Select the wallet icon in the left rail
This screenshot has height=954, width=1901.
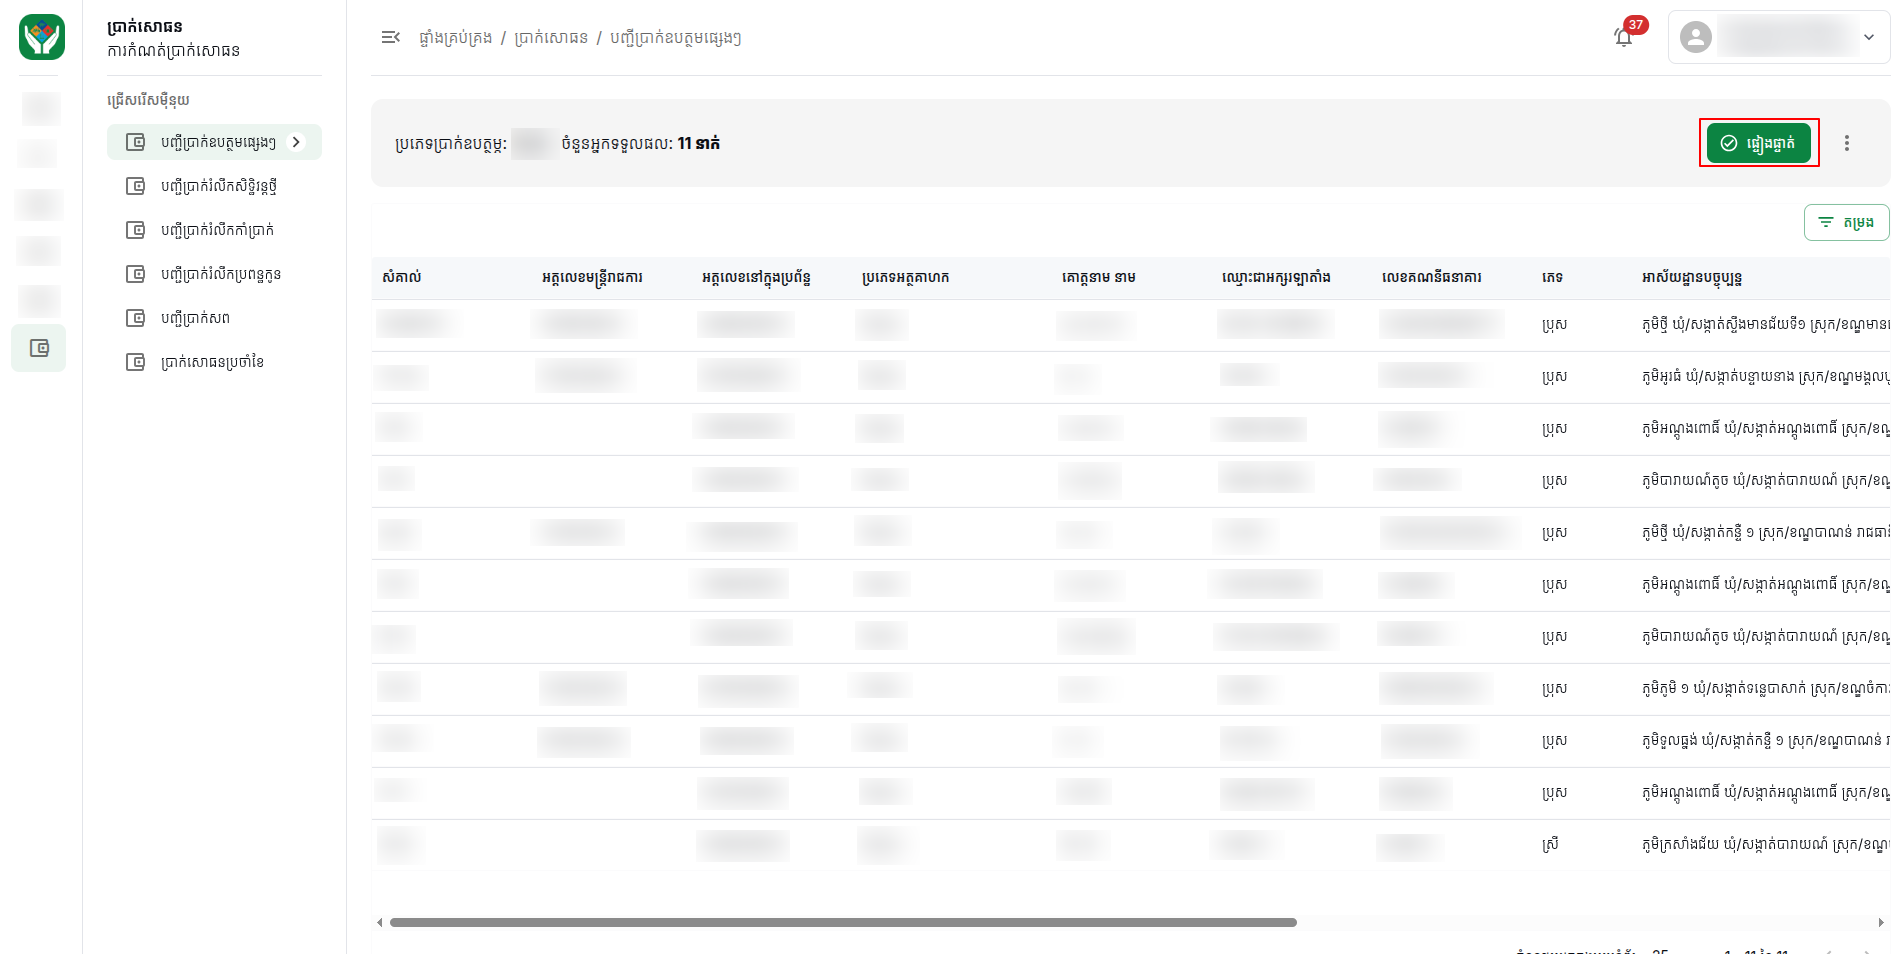[x=39, y=348]
